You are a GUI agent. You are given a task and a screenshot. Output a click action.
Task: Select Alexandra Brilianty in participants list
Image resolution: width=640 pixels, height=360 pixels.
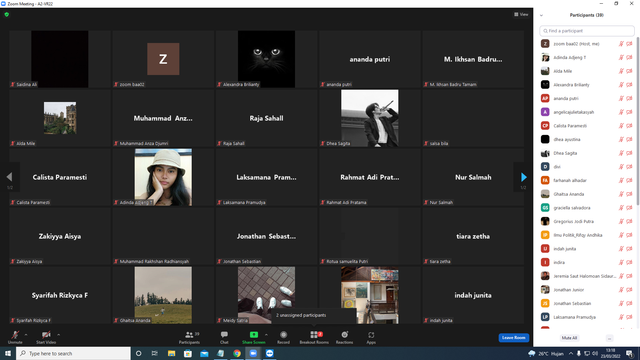point(587,85)
